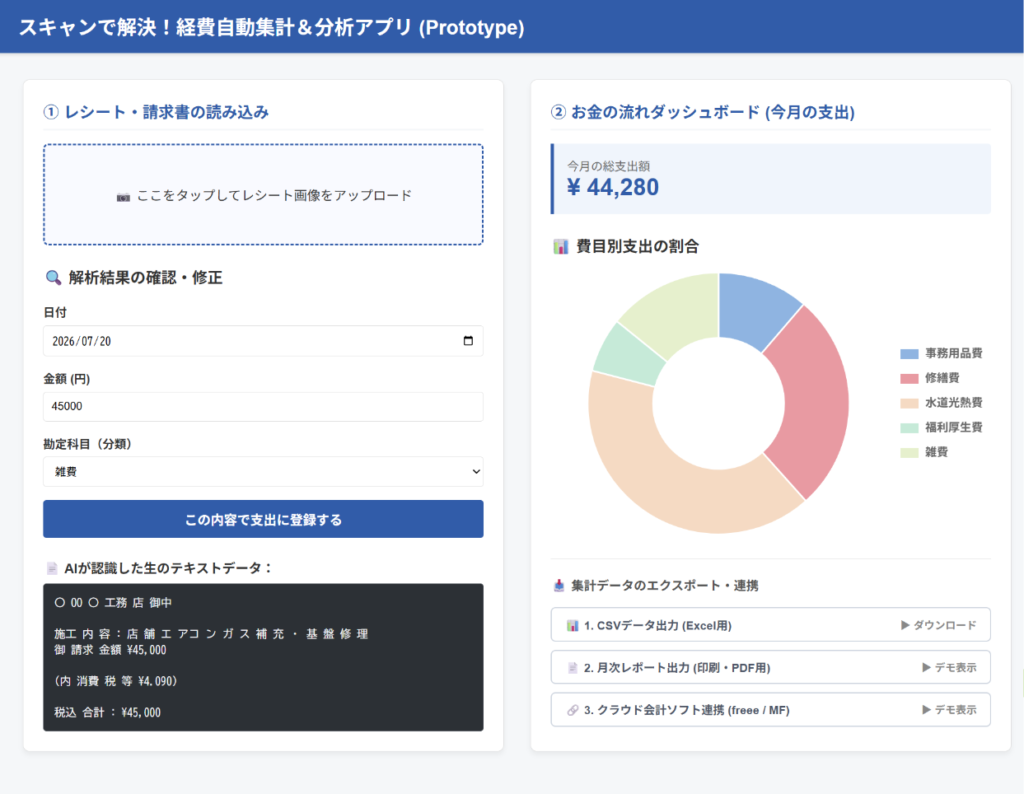Focus the 日付 date input field
1024x794 pixels.
click(x=263, y=341)
